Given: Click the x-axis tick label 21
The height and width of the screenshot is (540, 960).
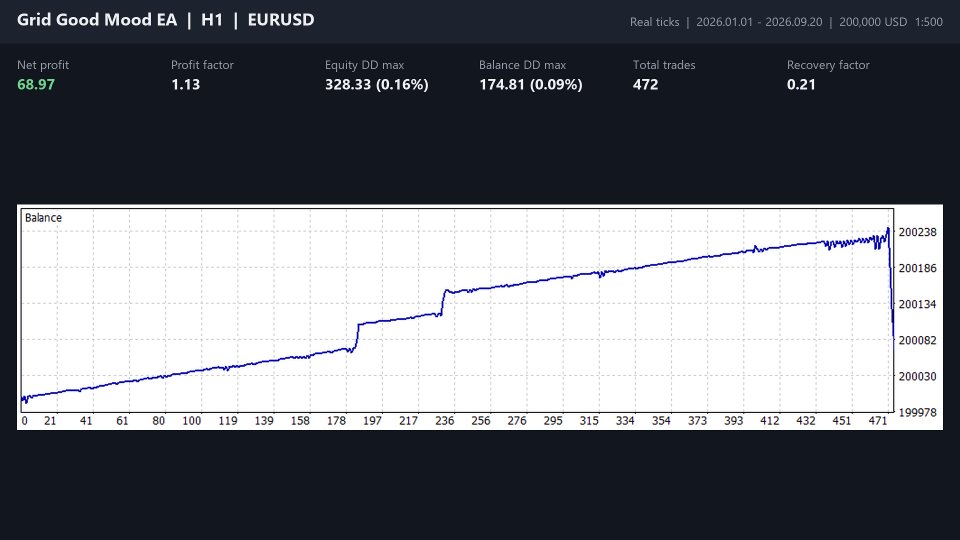Looking at the screenshot, I should [x=50, y=421].
